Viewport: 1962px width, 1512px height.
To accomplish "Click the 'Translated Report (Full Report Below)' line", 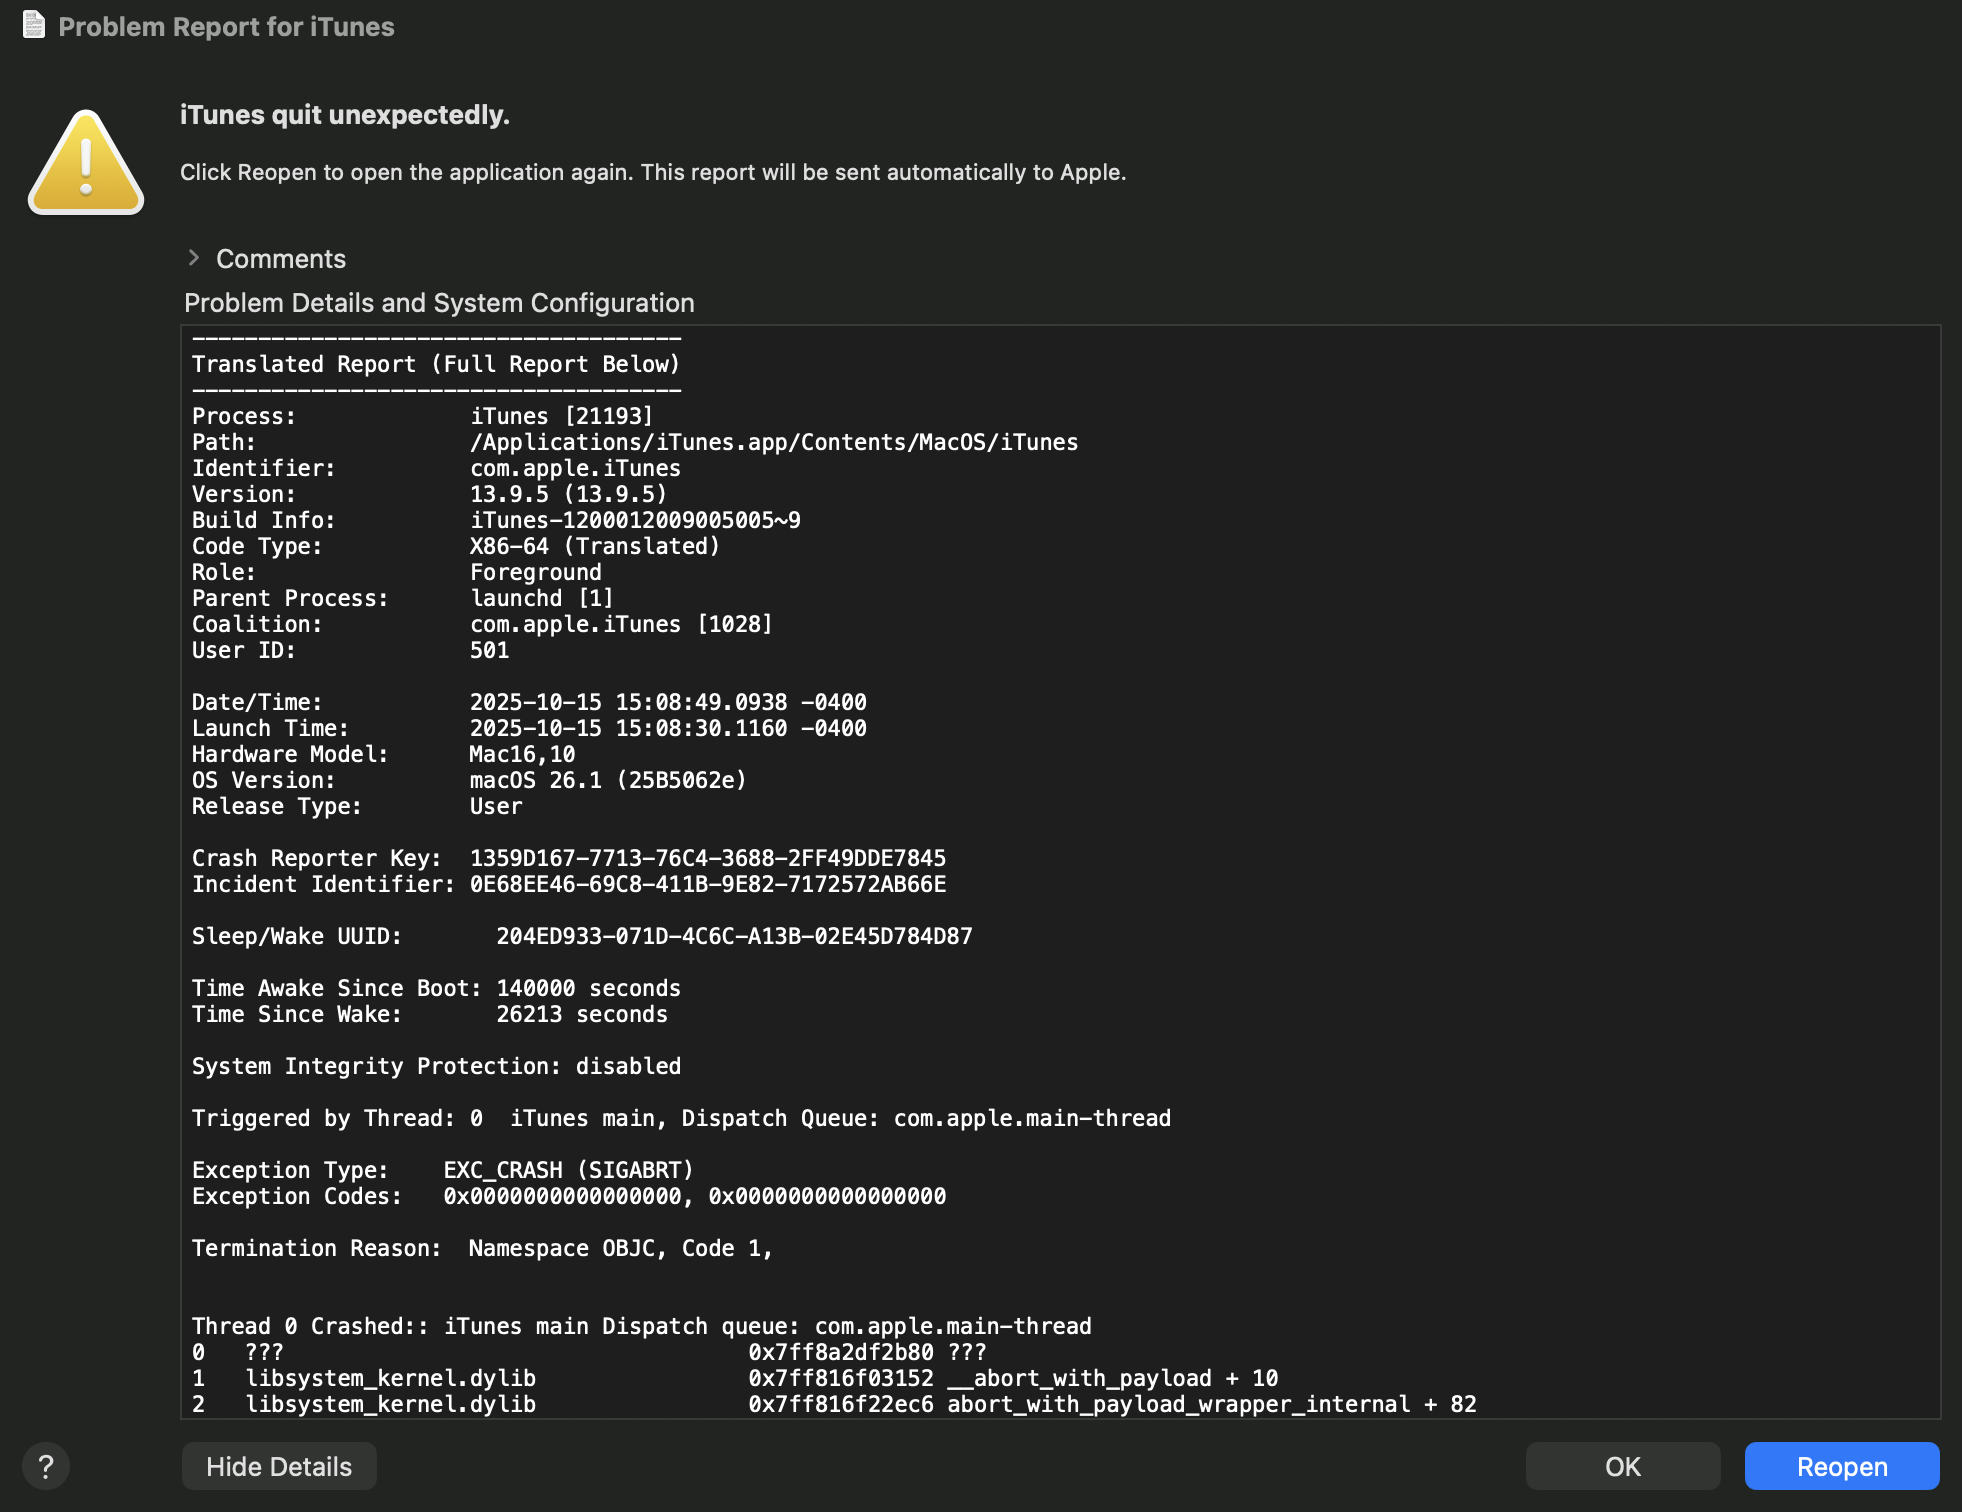I will [435, 364].
